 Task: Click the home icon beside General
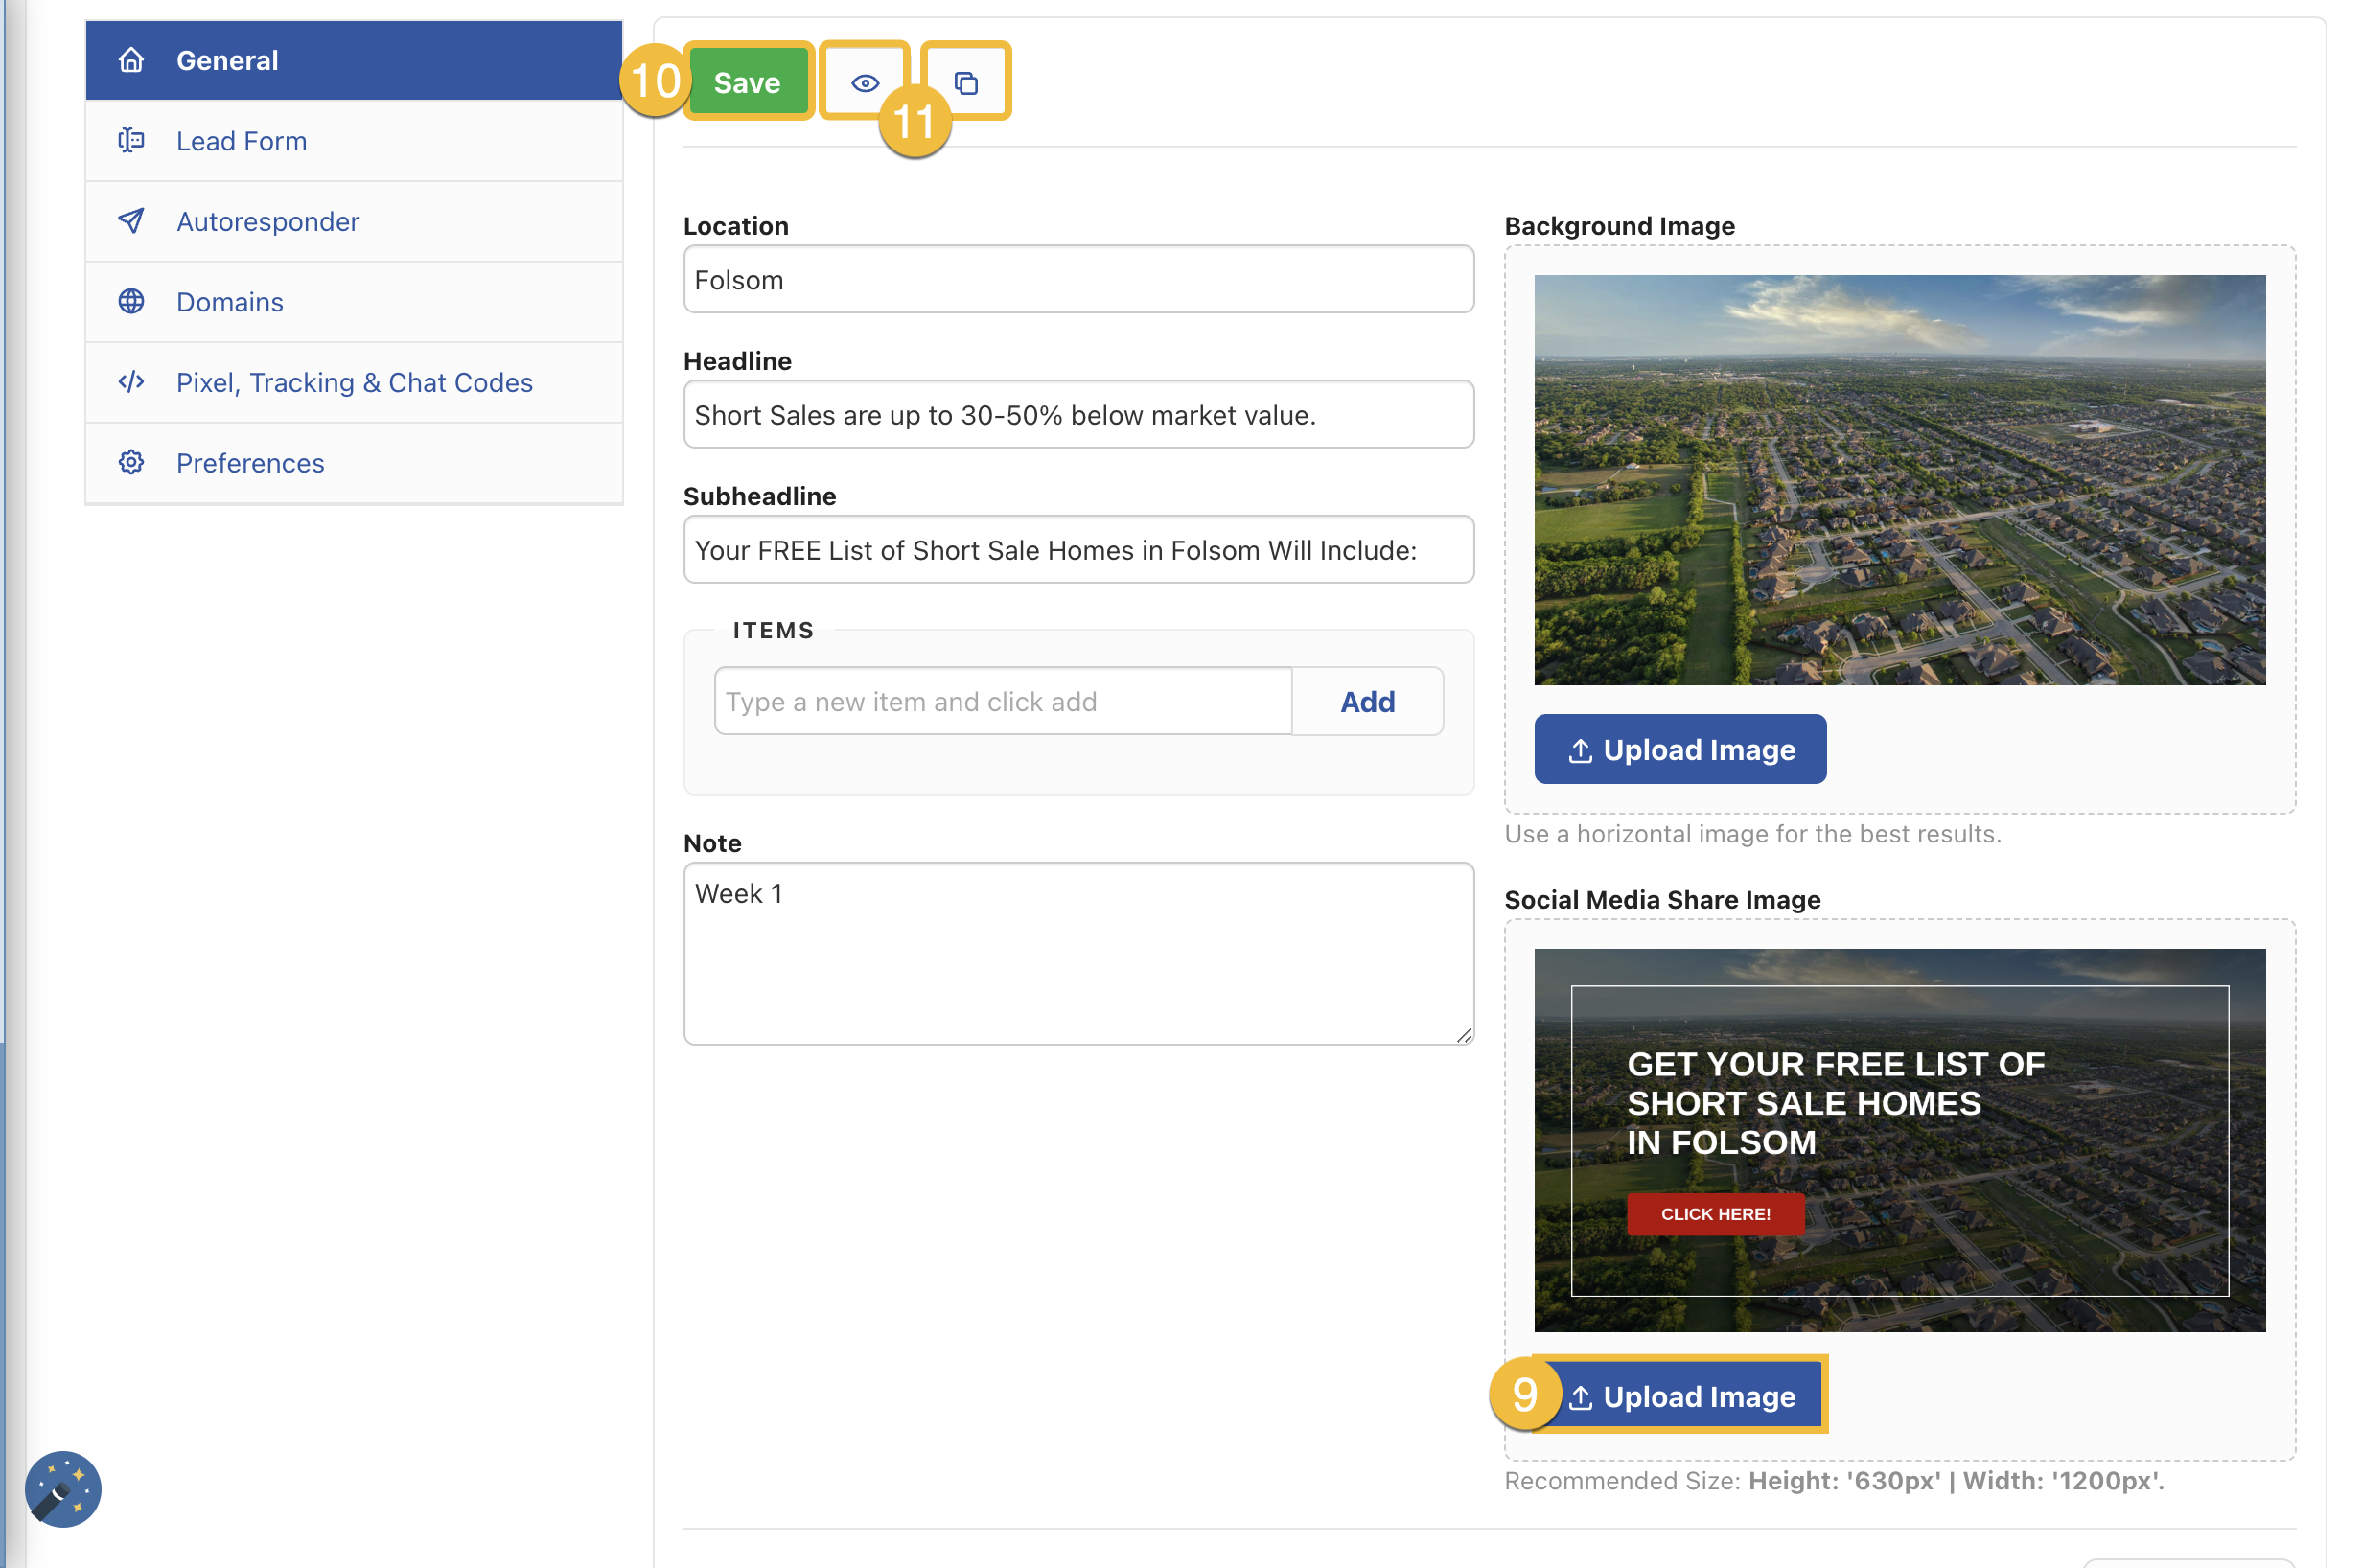[131, 60]
